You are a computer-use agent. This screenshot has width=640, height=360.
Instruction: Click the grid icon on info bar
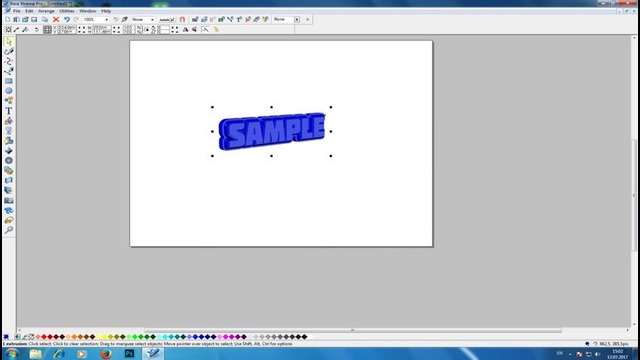[47, 29]
